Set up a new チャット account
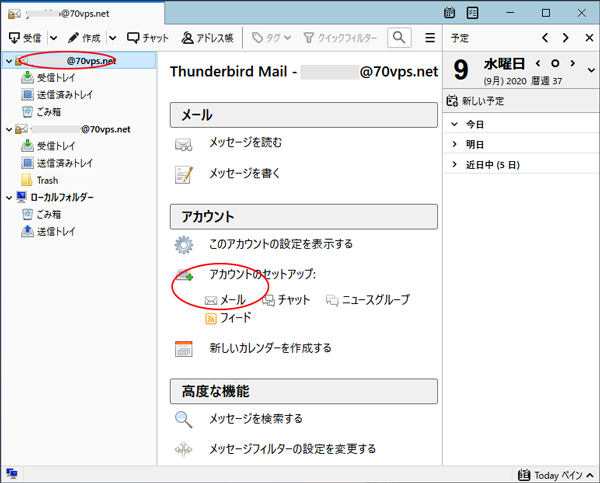This screenshot has height=483, width=600. [286, 300]
